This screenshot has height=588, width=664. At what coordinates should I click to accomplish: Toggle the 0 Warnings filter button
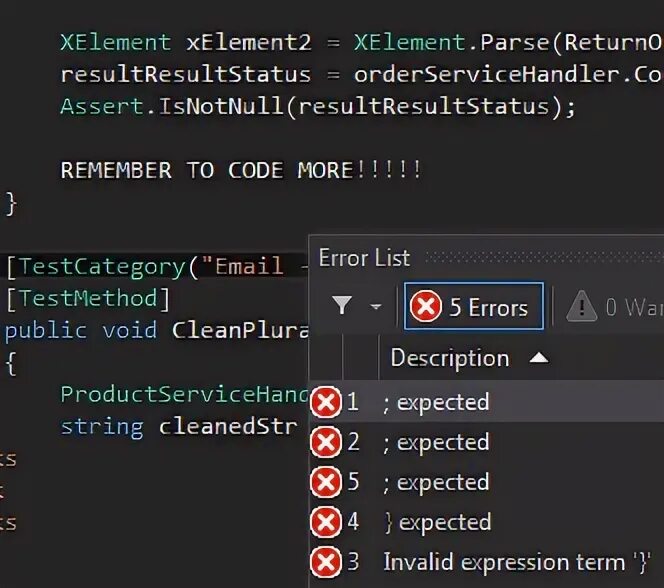(x=614, y=306)
